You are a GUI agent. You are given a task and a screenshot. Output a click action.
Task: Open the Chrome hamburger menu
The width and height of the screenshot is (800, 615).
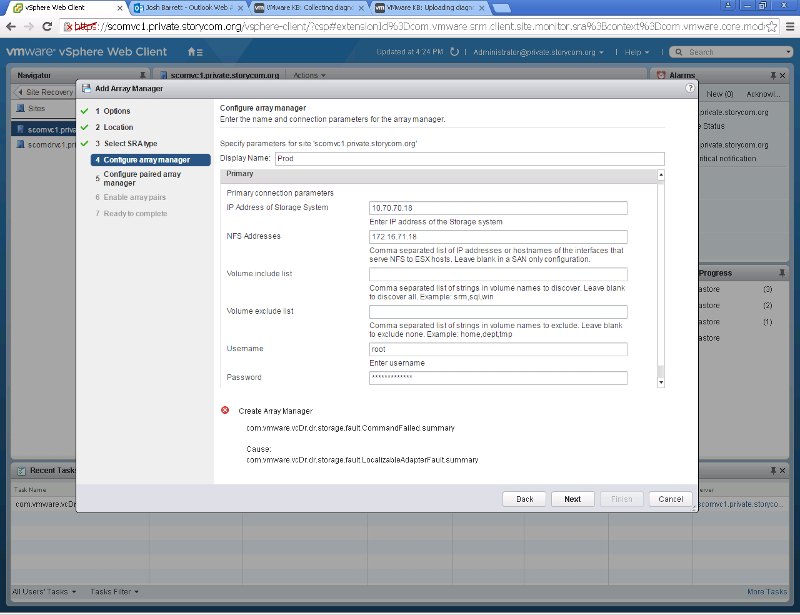[790, 27]
